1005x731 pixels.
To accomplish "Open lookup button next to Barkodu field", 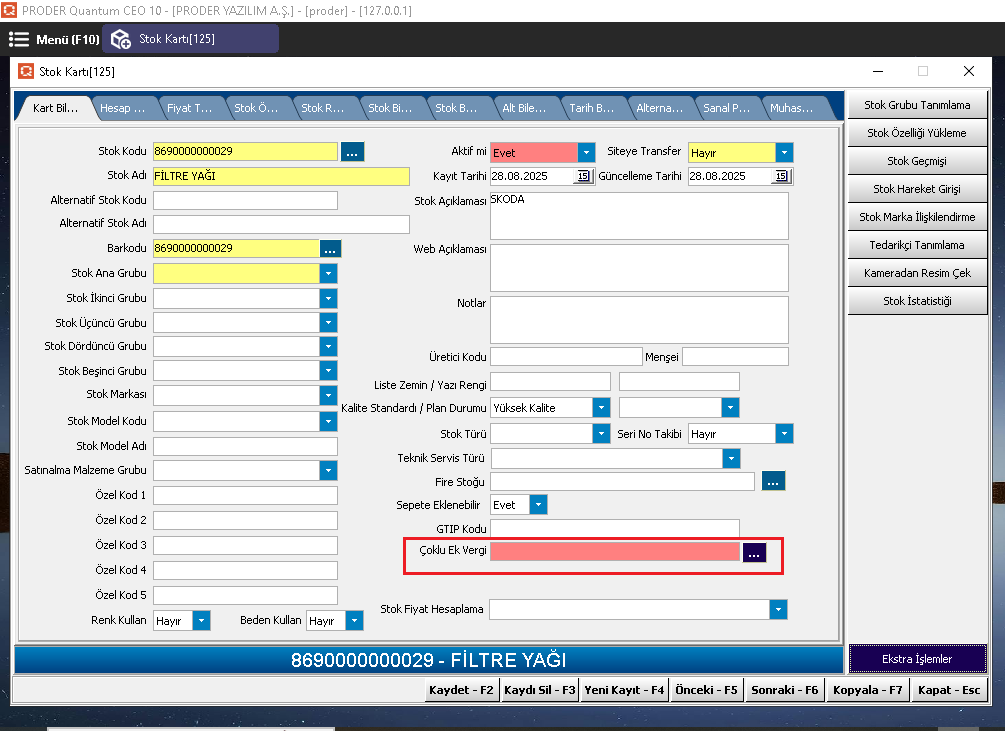I will click(x=330, y=249).
